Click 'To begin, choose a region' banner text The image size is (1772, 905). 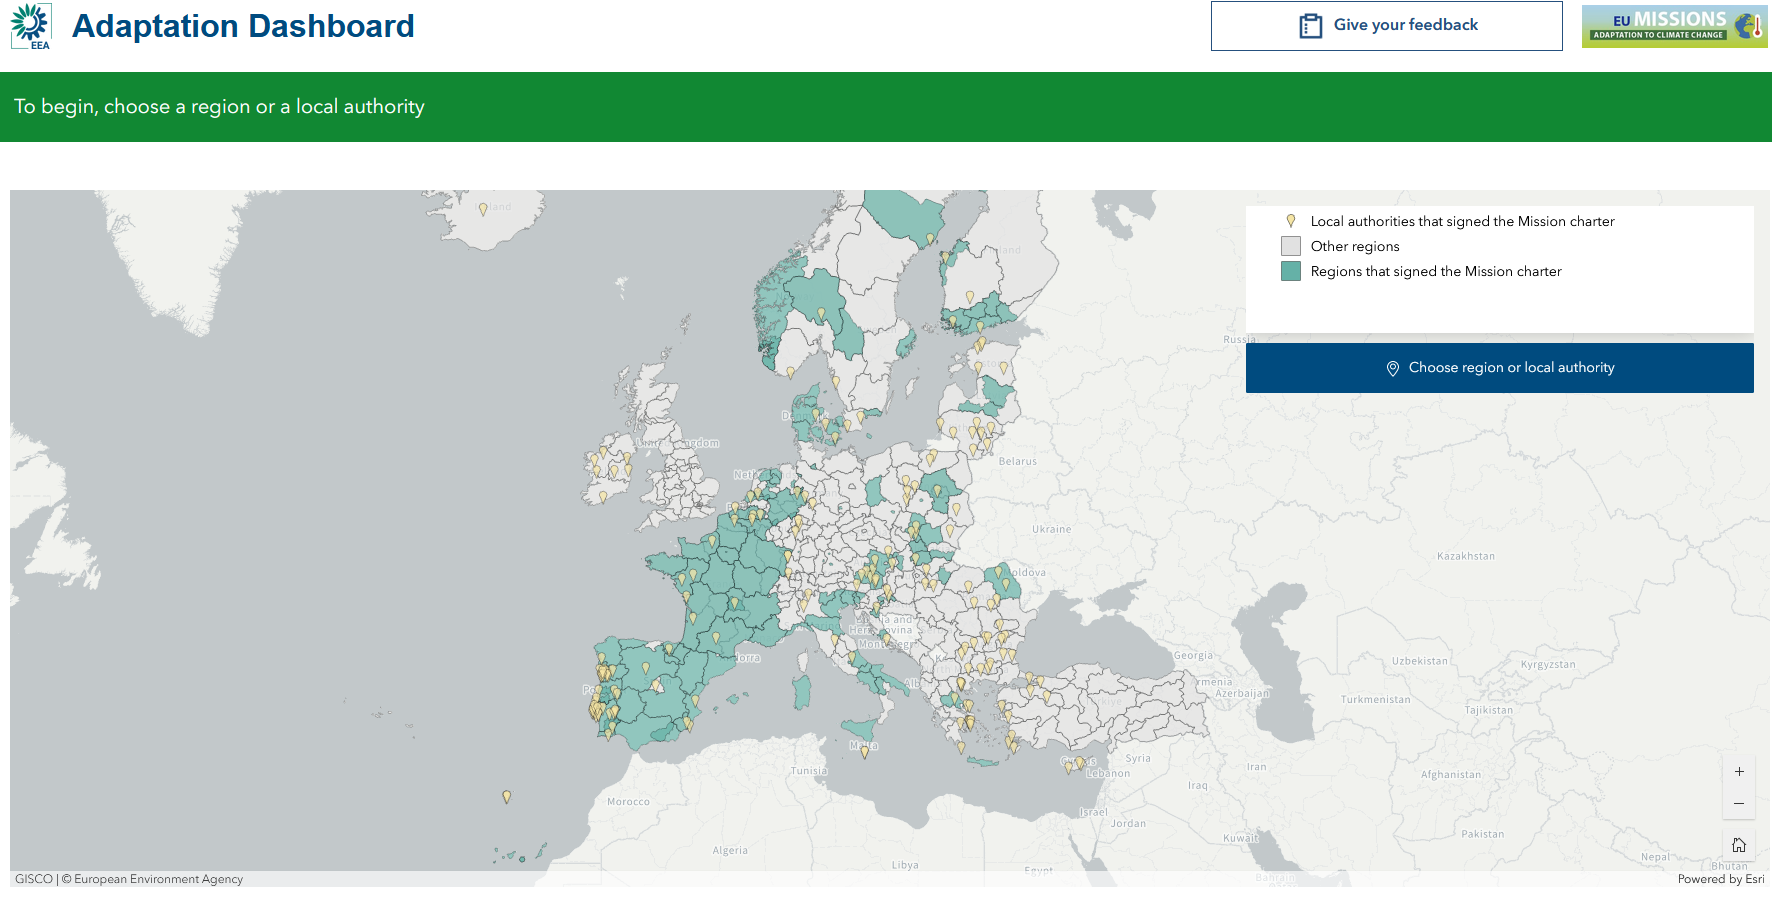[219, 107]
